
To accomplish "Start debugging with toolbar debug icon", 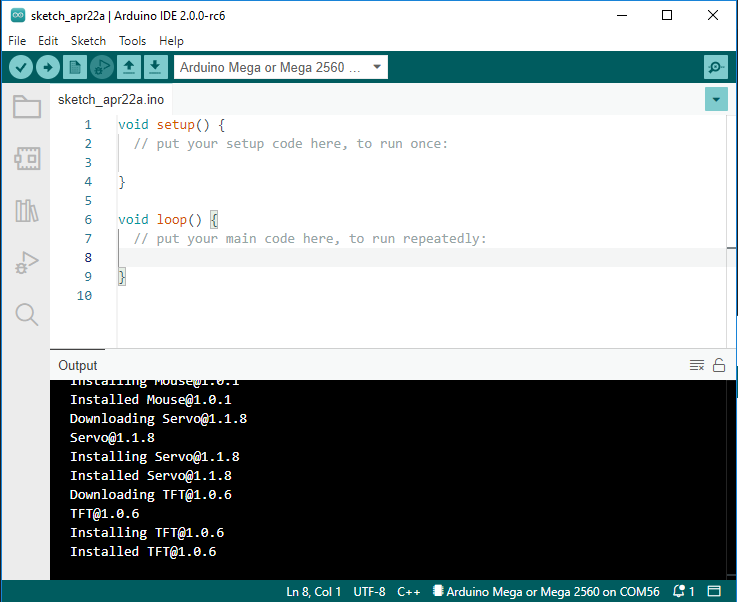I will pos(102,67).
